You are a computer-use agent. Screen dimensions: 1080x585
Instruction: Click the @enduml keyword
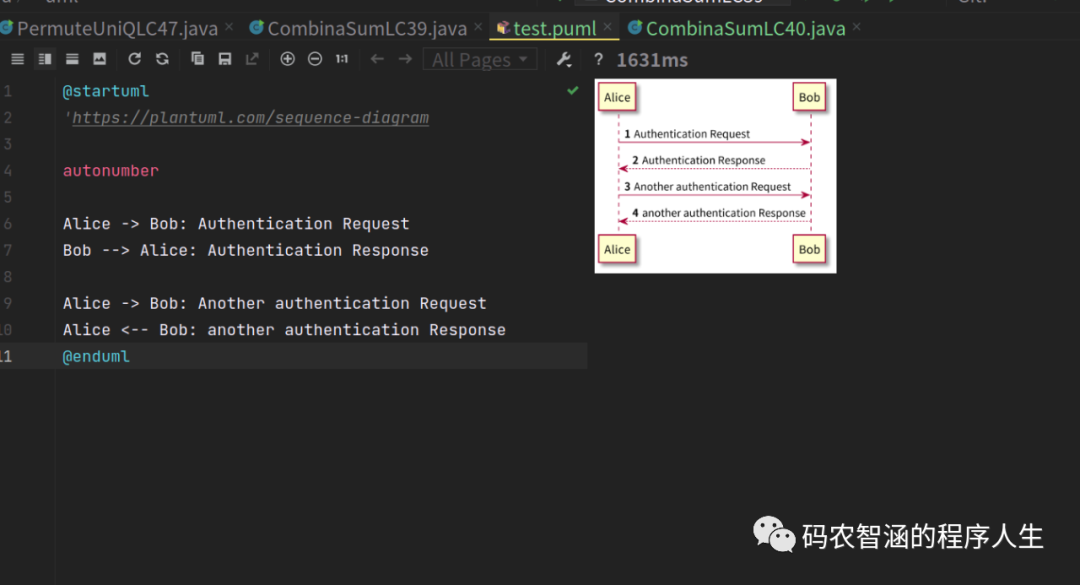[x=96, y=357]
